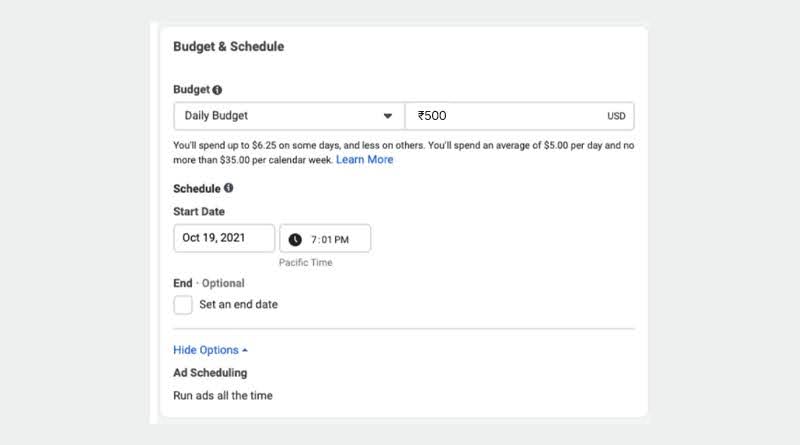Screen dimensions: 800x445
Task: Tick the Set an end date checkbox
Action: click(183, 305)
